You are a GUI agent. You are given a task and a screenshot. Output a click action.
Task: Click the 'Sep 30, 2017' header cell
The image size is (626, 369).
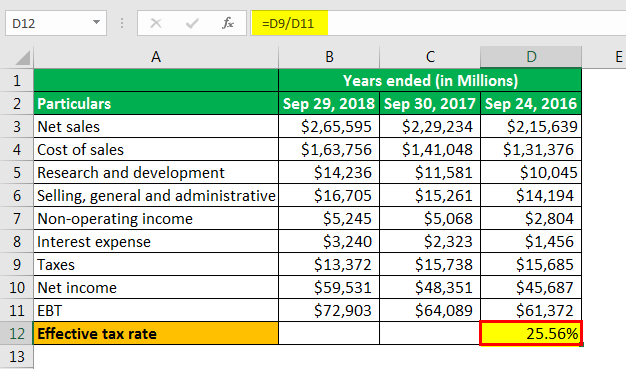pyautogui.click(x=430, y=104)
